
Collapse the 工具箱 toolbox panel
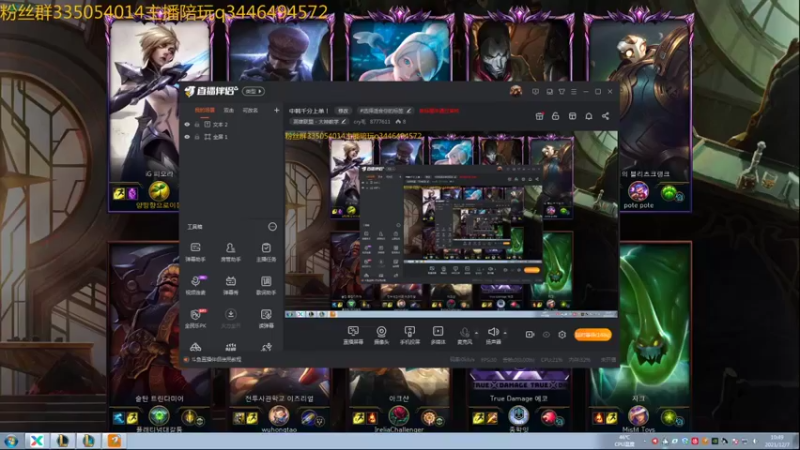point(272,227)
